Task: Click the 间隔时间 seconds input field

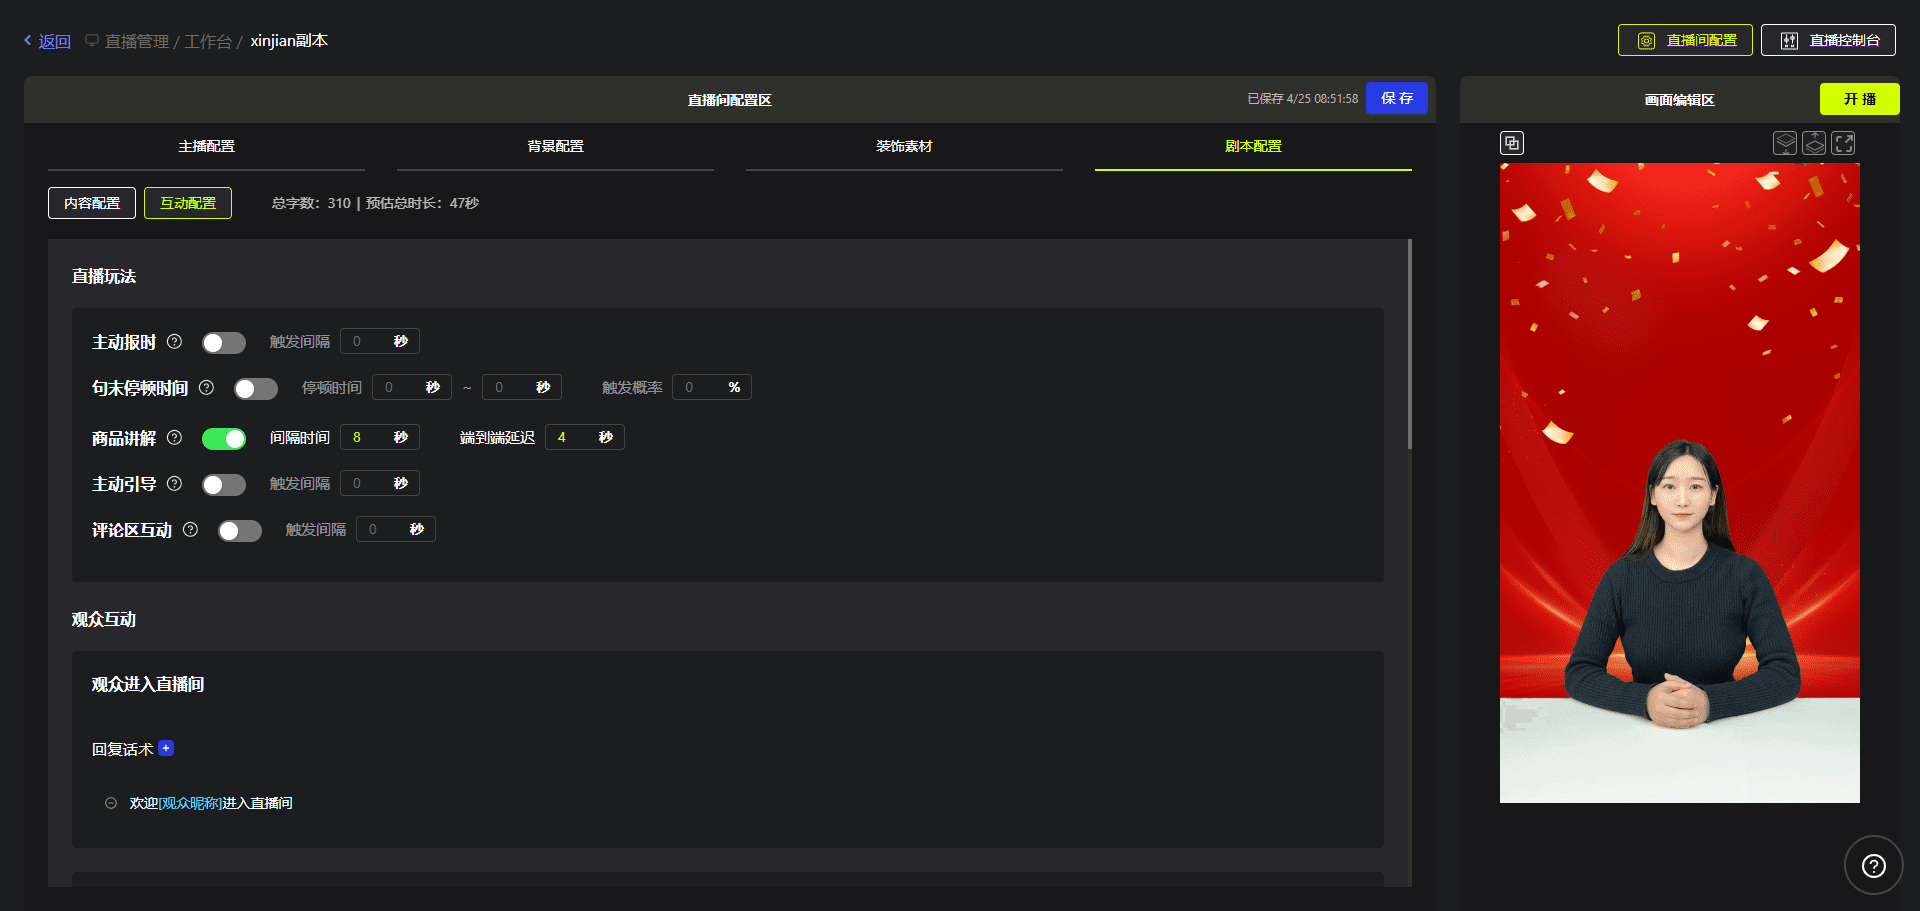Action: point(366,438)
